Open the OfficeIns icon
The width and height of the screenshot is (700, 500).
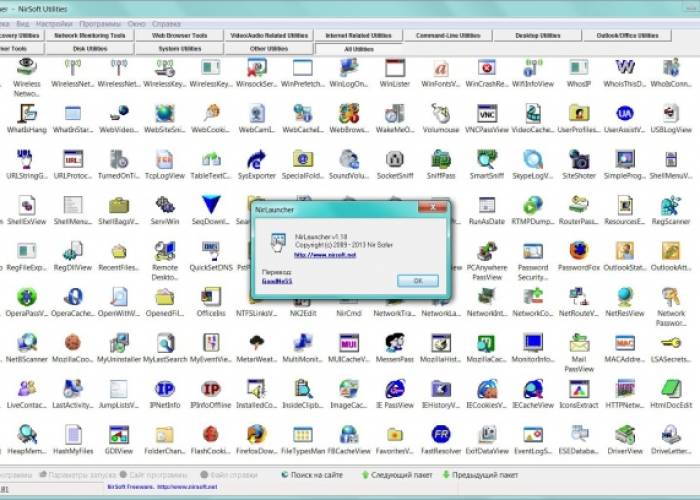pos(211,297)
